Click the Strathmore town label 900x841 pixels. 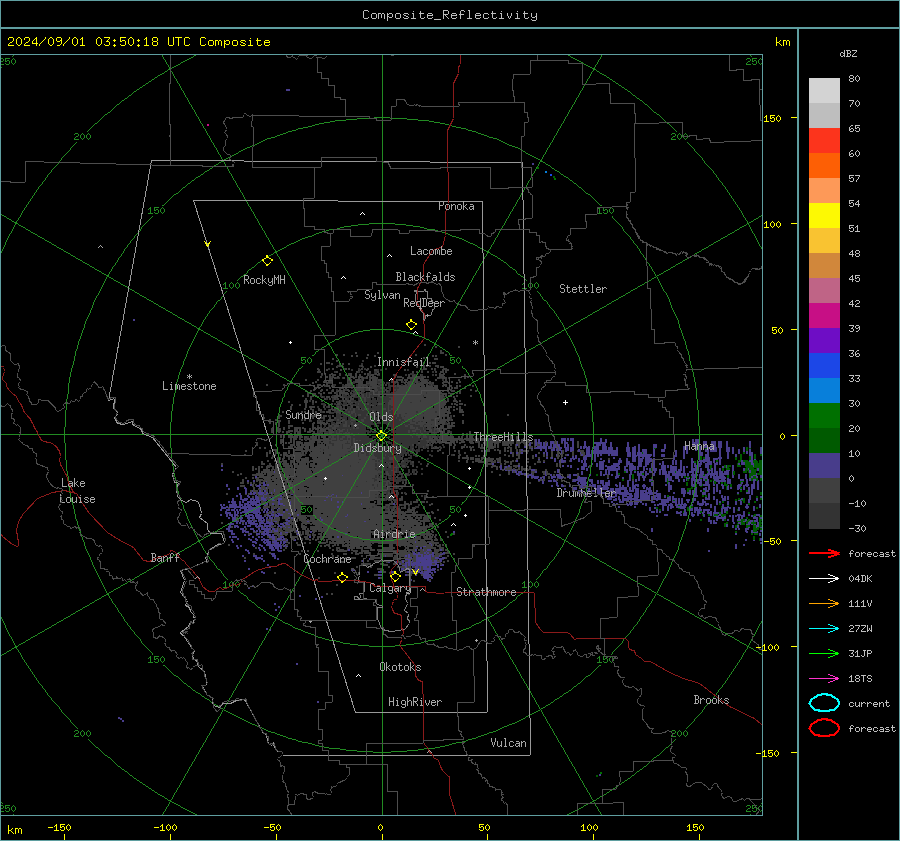tap(486, 592)
